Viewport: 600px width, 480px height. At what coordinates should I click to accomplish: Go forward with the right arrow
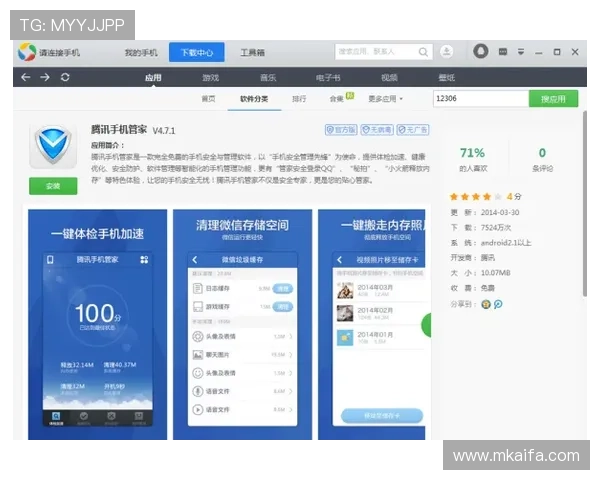45,77
